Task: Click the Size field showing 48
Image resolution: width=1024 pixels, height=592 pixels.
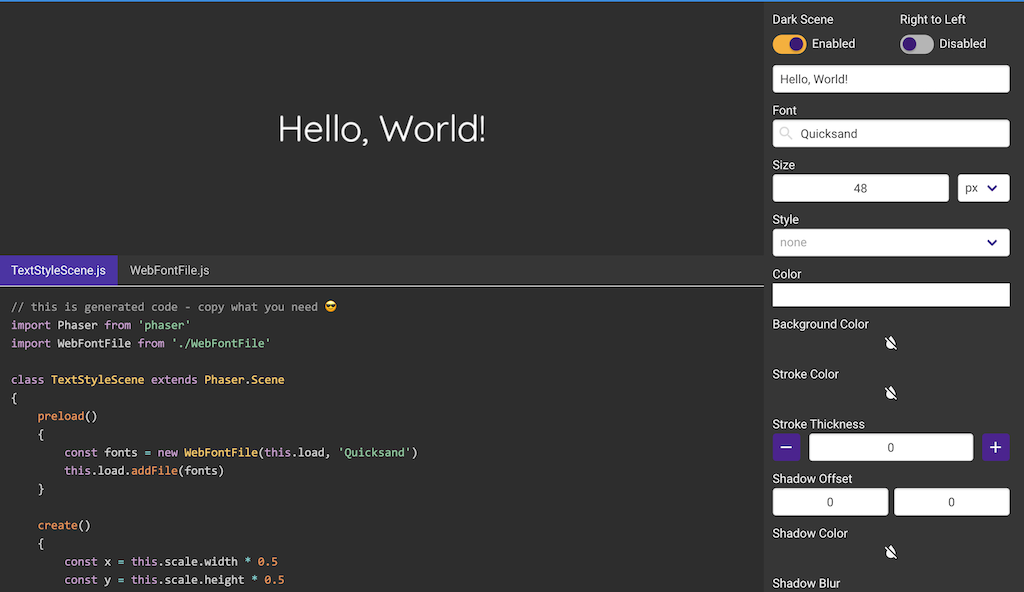Action: tap(860, 188)
